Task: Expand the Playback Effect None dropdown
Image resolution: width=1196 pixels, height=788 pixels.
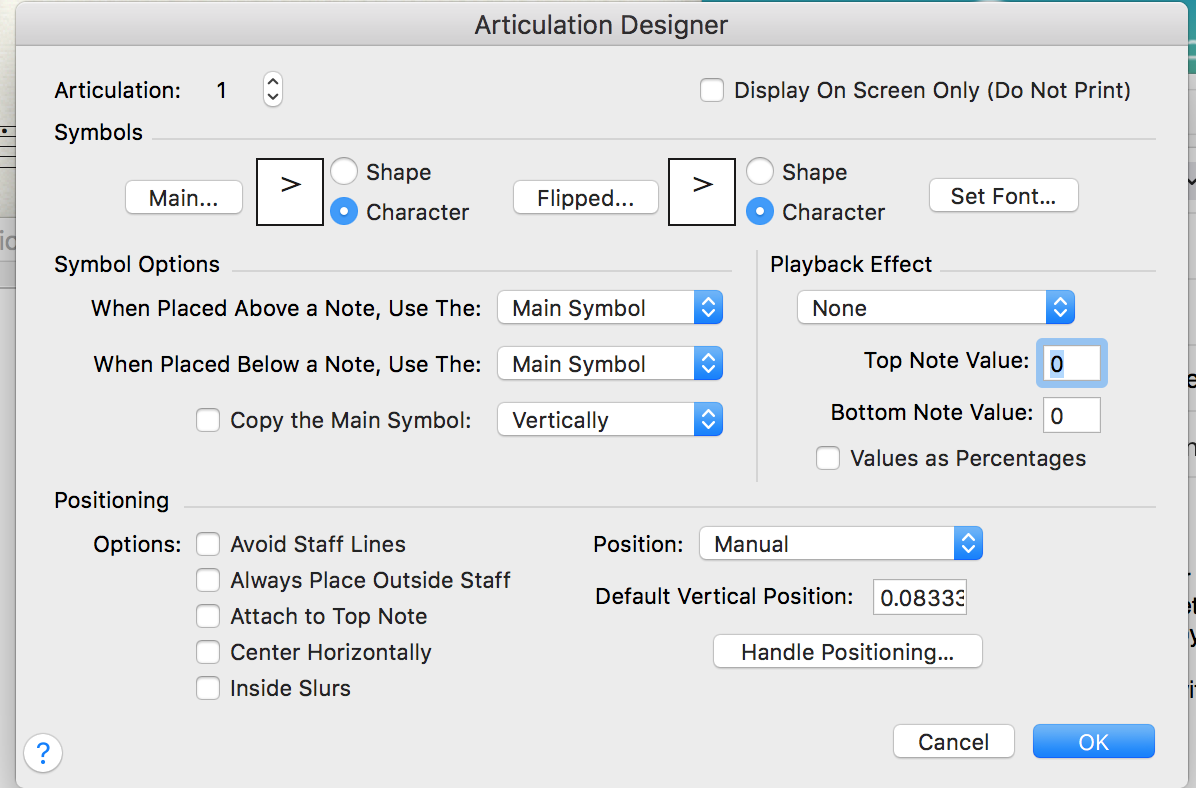Action: point(935,308)
